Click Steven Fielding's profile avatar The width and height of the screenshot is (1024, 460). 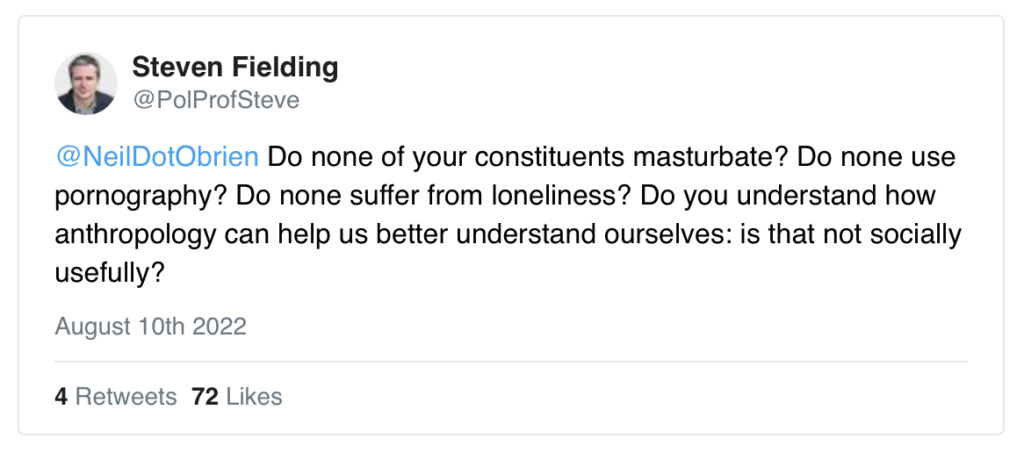pyautogui.click(x=86, y=84)
